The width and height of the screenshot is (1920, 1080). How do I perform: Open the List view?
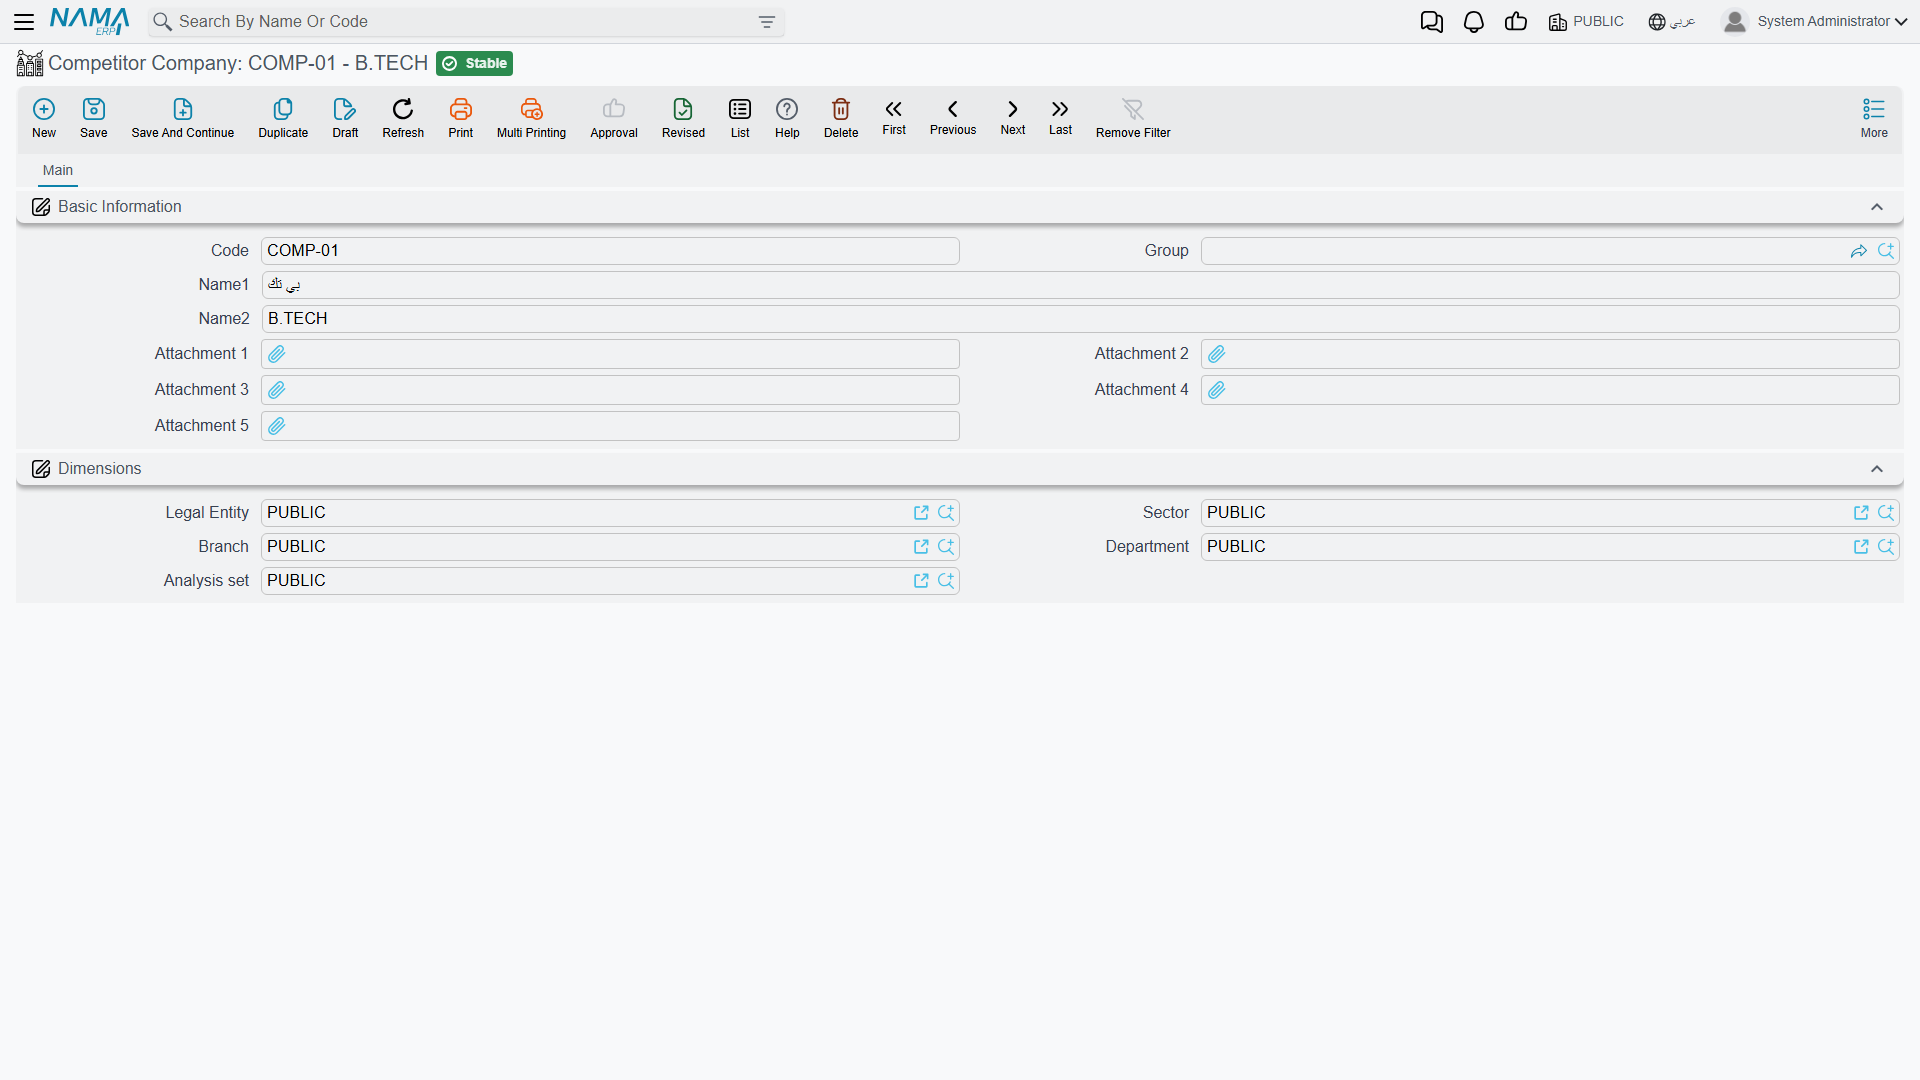tap(740, 118)
